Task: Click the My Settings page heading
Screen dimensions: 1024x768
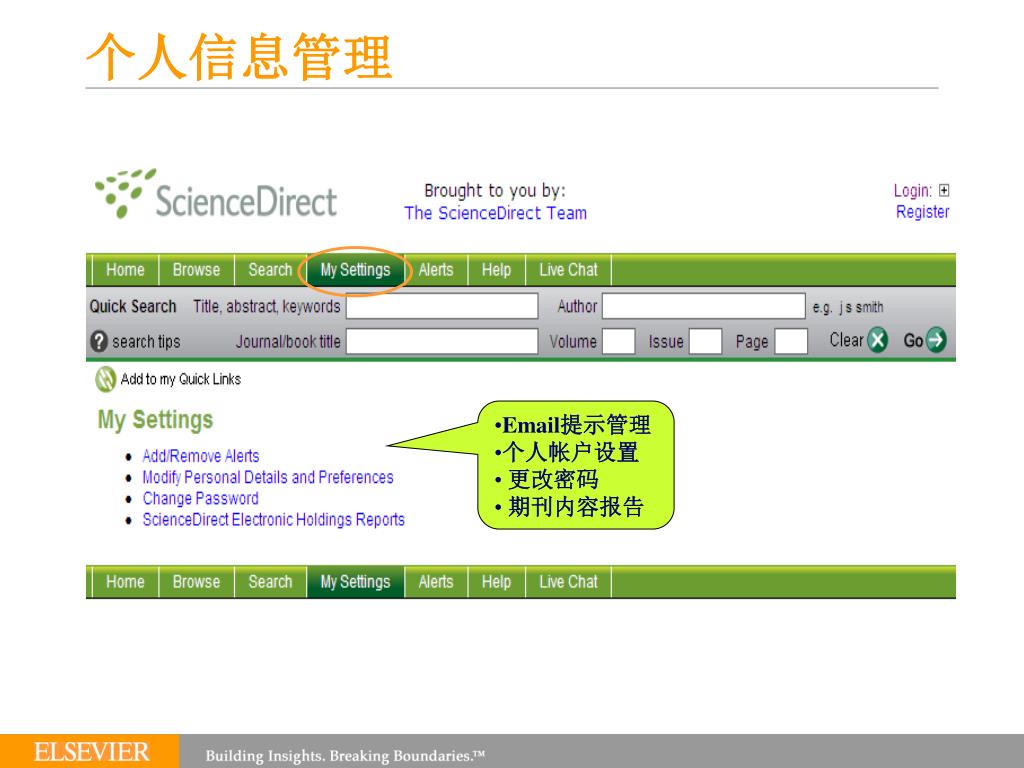Action: click(x=155, y=420)
